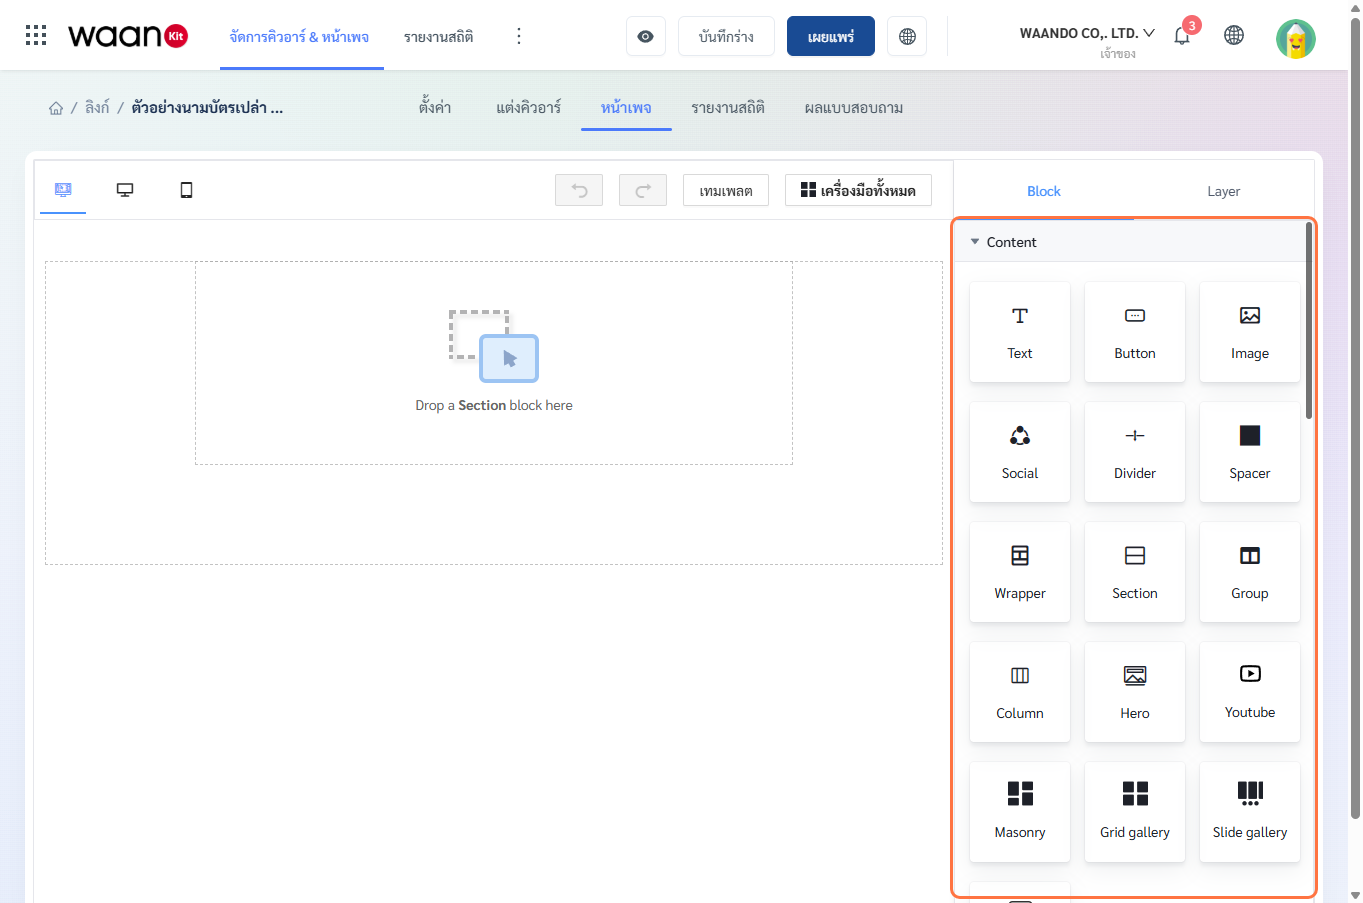The width and height of the screenshot is (1363, 903).
Task: Click the breadcrumb title ตัวอย่างนามบัตรเปล่า ...
Action: (207, 108)
